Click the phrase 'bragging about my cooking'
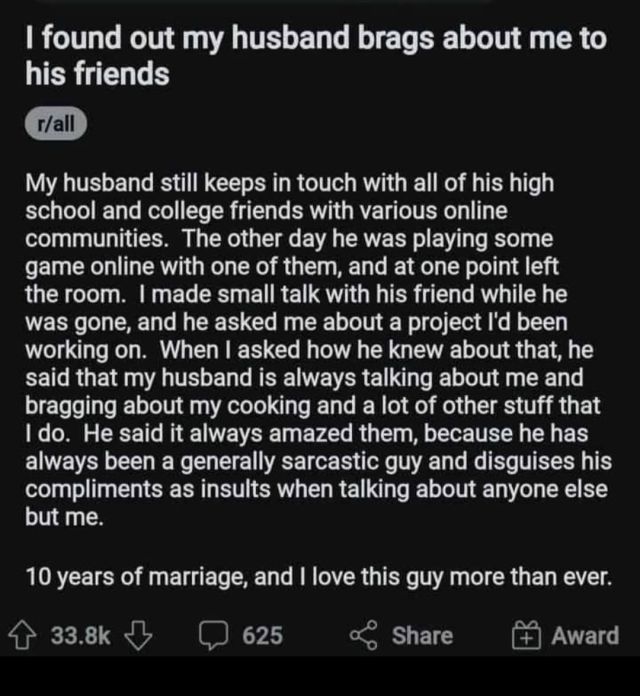This screenshot has width=640, height=696. [168, 406]
